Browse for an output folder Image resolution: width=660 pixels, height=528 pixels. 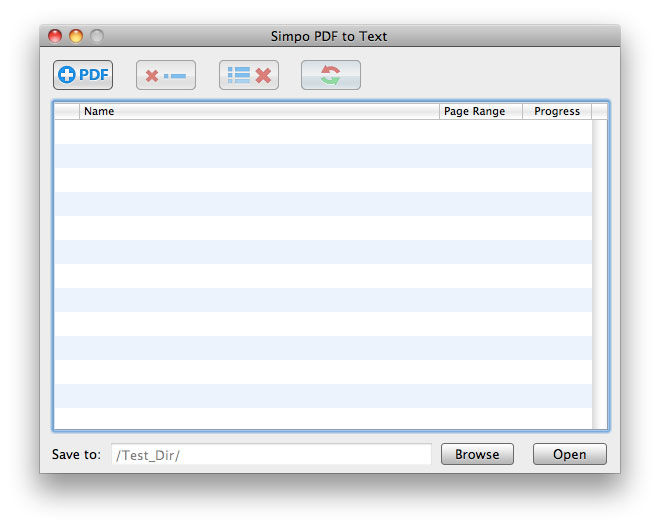(477, 454)
